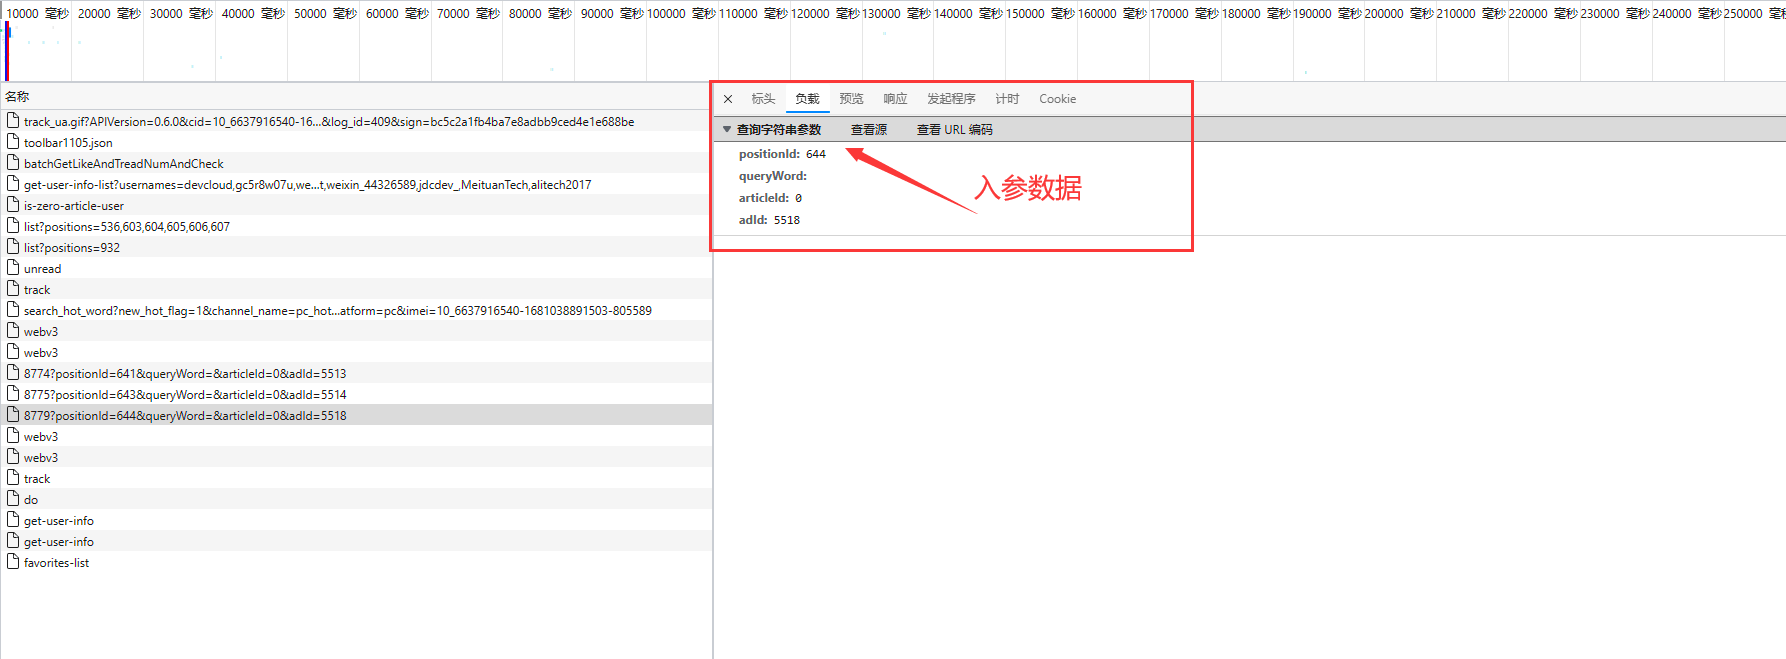Image resolution: width=1786 pixels, height=659 pixels.
Task: Switch to the 标头 tab
Action: [763, 99]
